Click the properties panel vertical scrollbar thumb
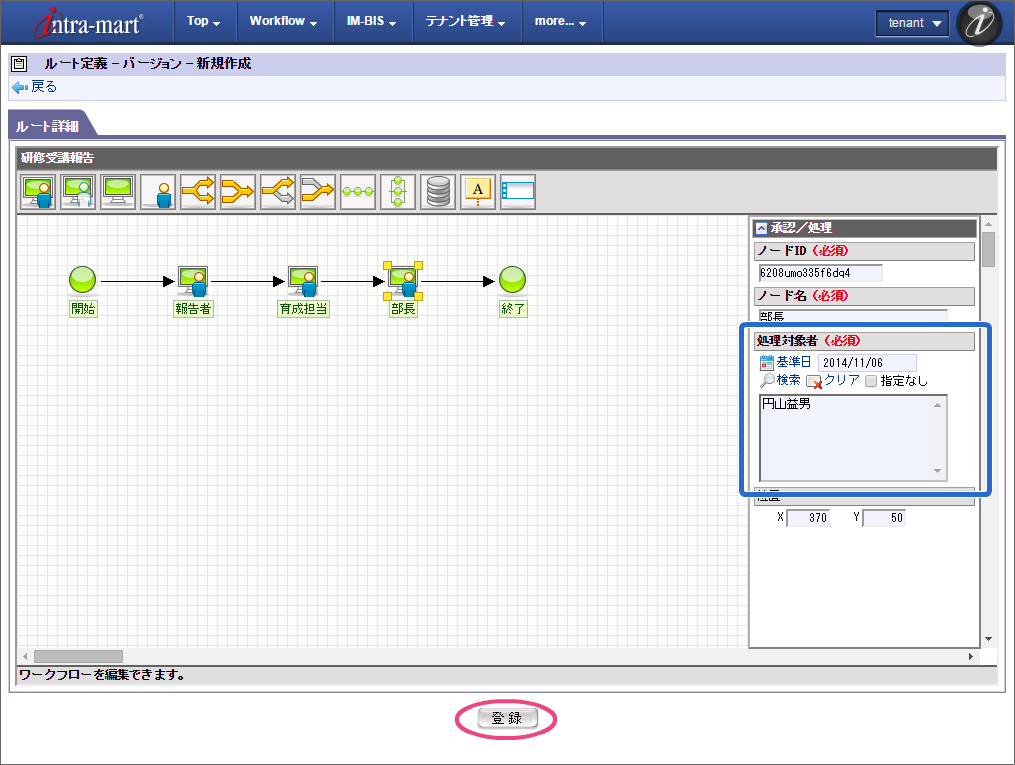This screenshot has width=1015, height=765. [x=988, y=249]
